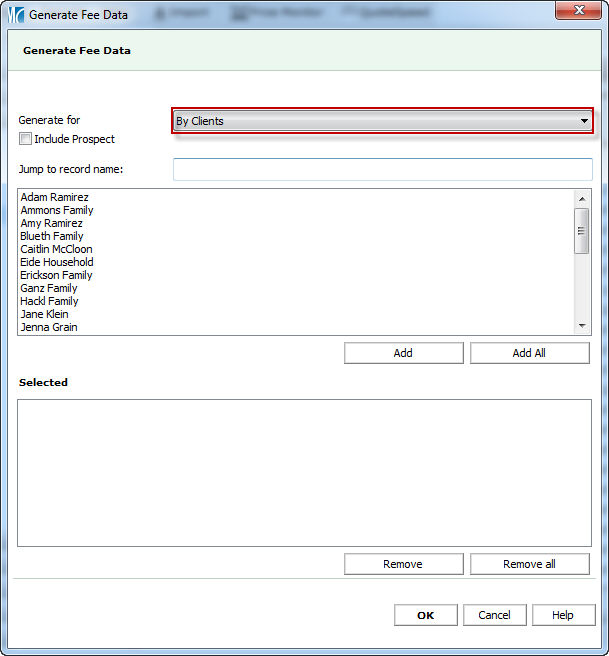Screen dimensions: 609x656
Task: Select Erickson Family record
Action: click(x=56, y=275)
